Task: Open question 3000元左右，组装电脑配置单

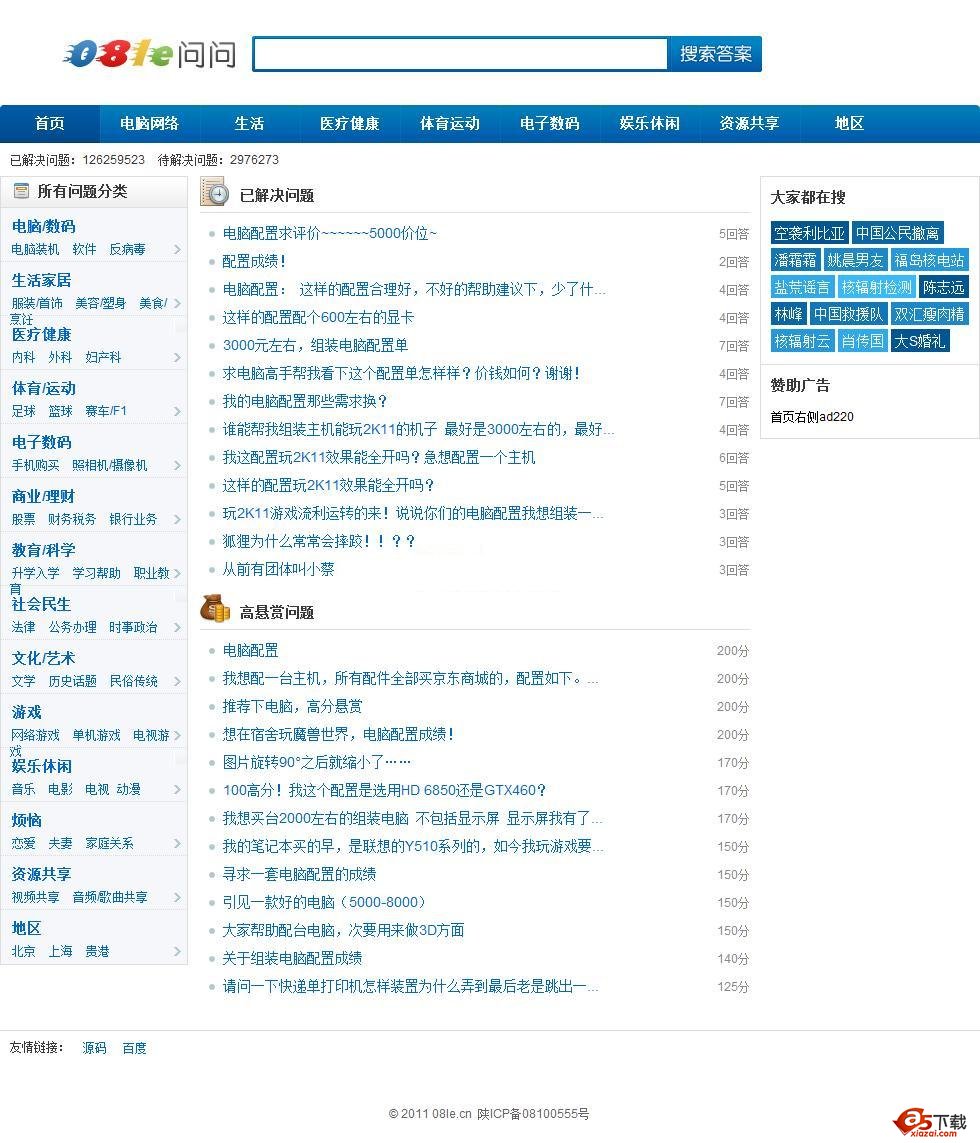Action: tap(315, 346)
